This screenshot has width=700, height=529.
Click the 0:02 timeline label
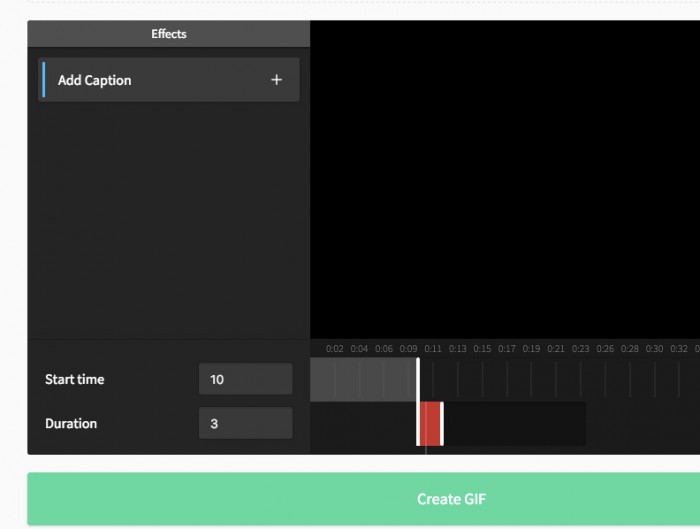point(335,349)
